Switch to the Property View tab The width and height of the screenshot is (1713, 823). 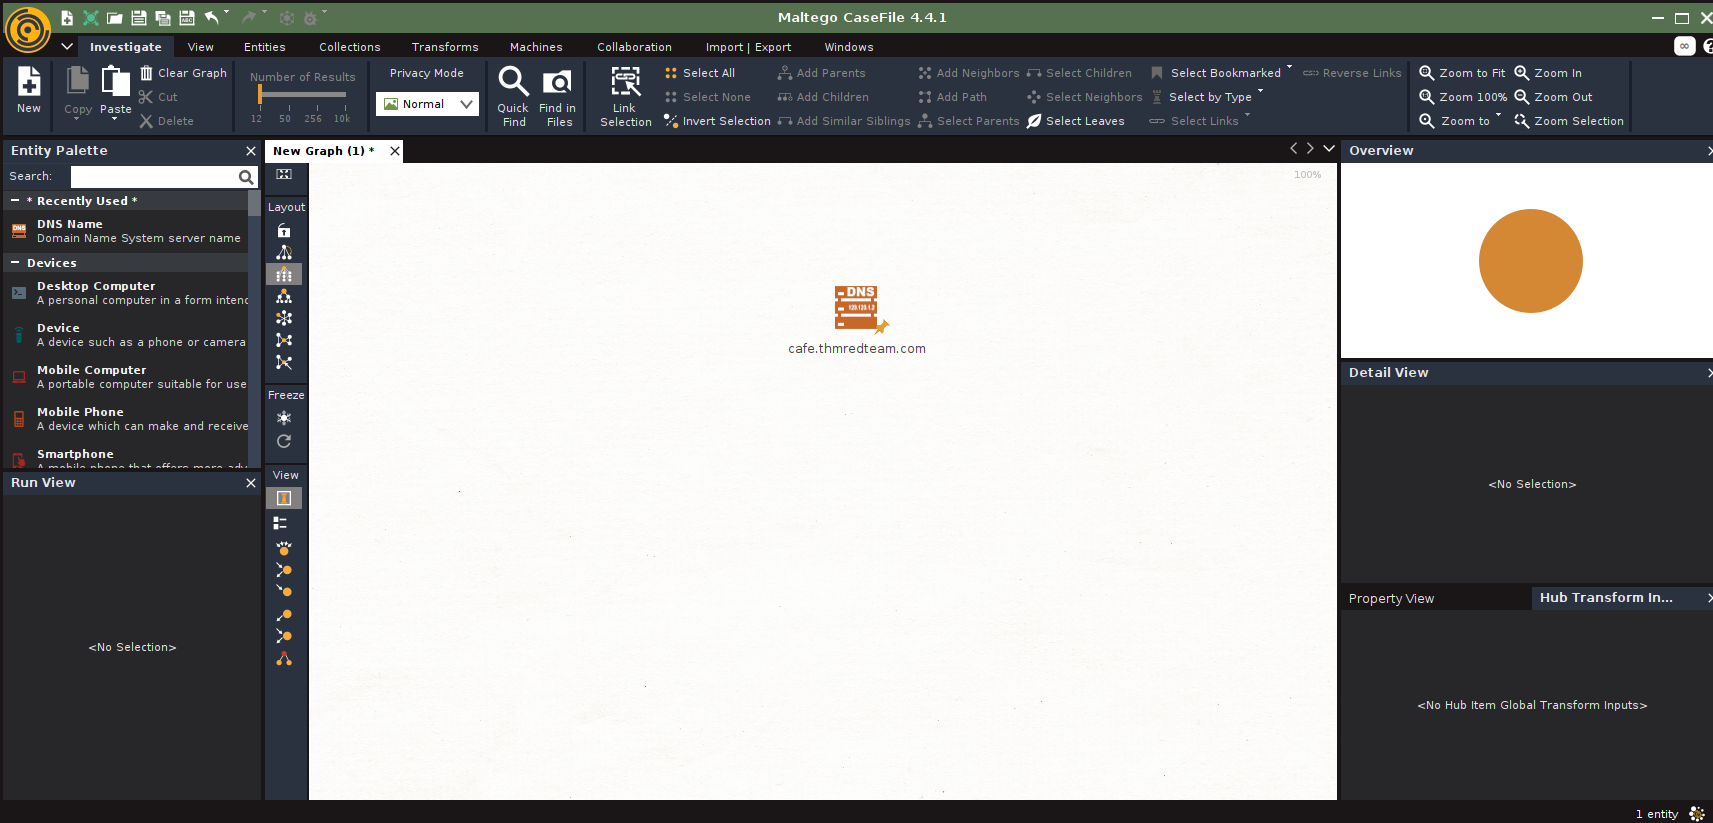(x=1391, y=599)
